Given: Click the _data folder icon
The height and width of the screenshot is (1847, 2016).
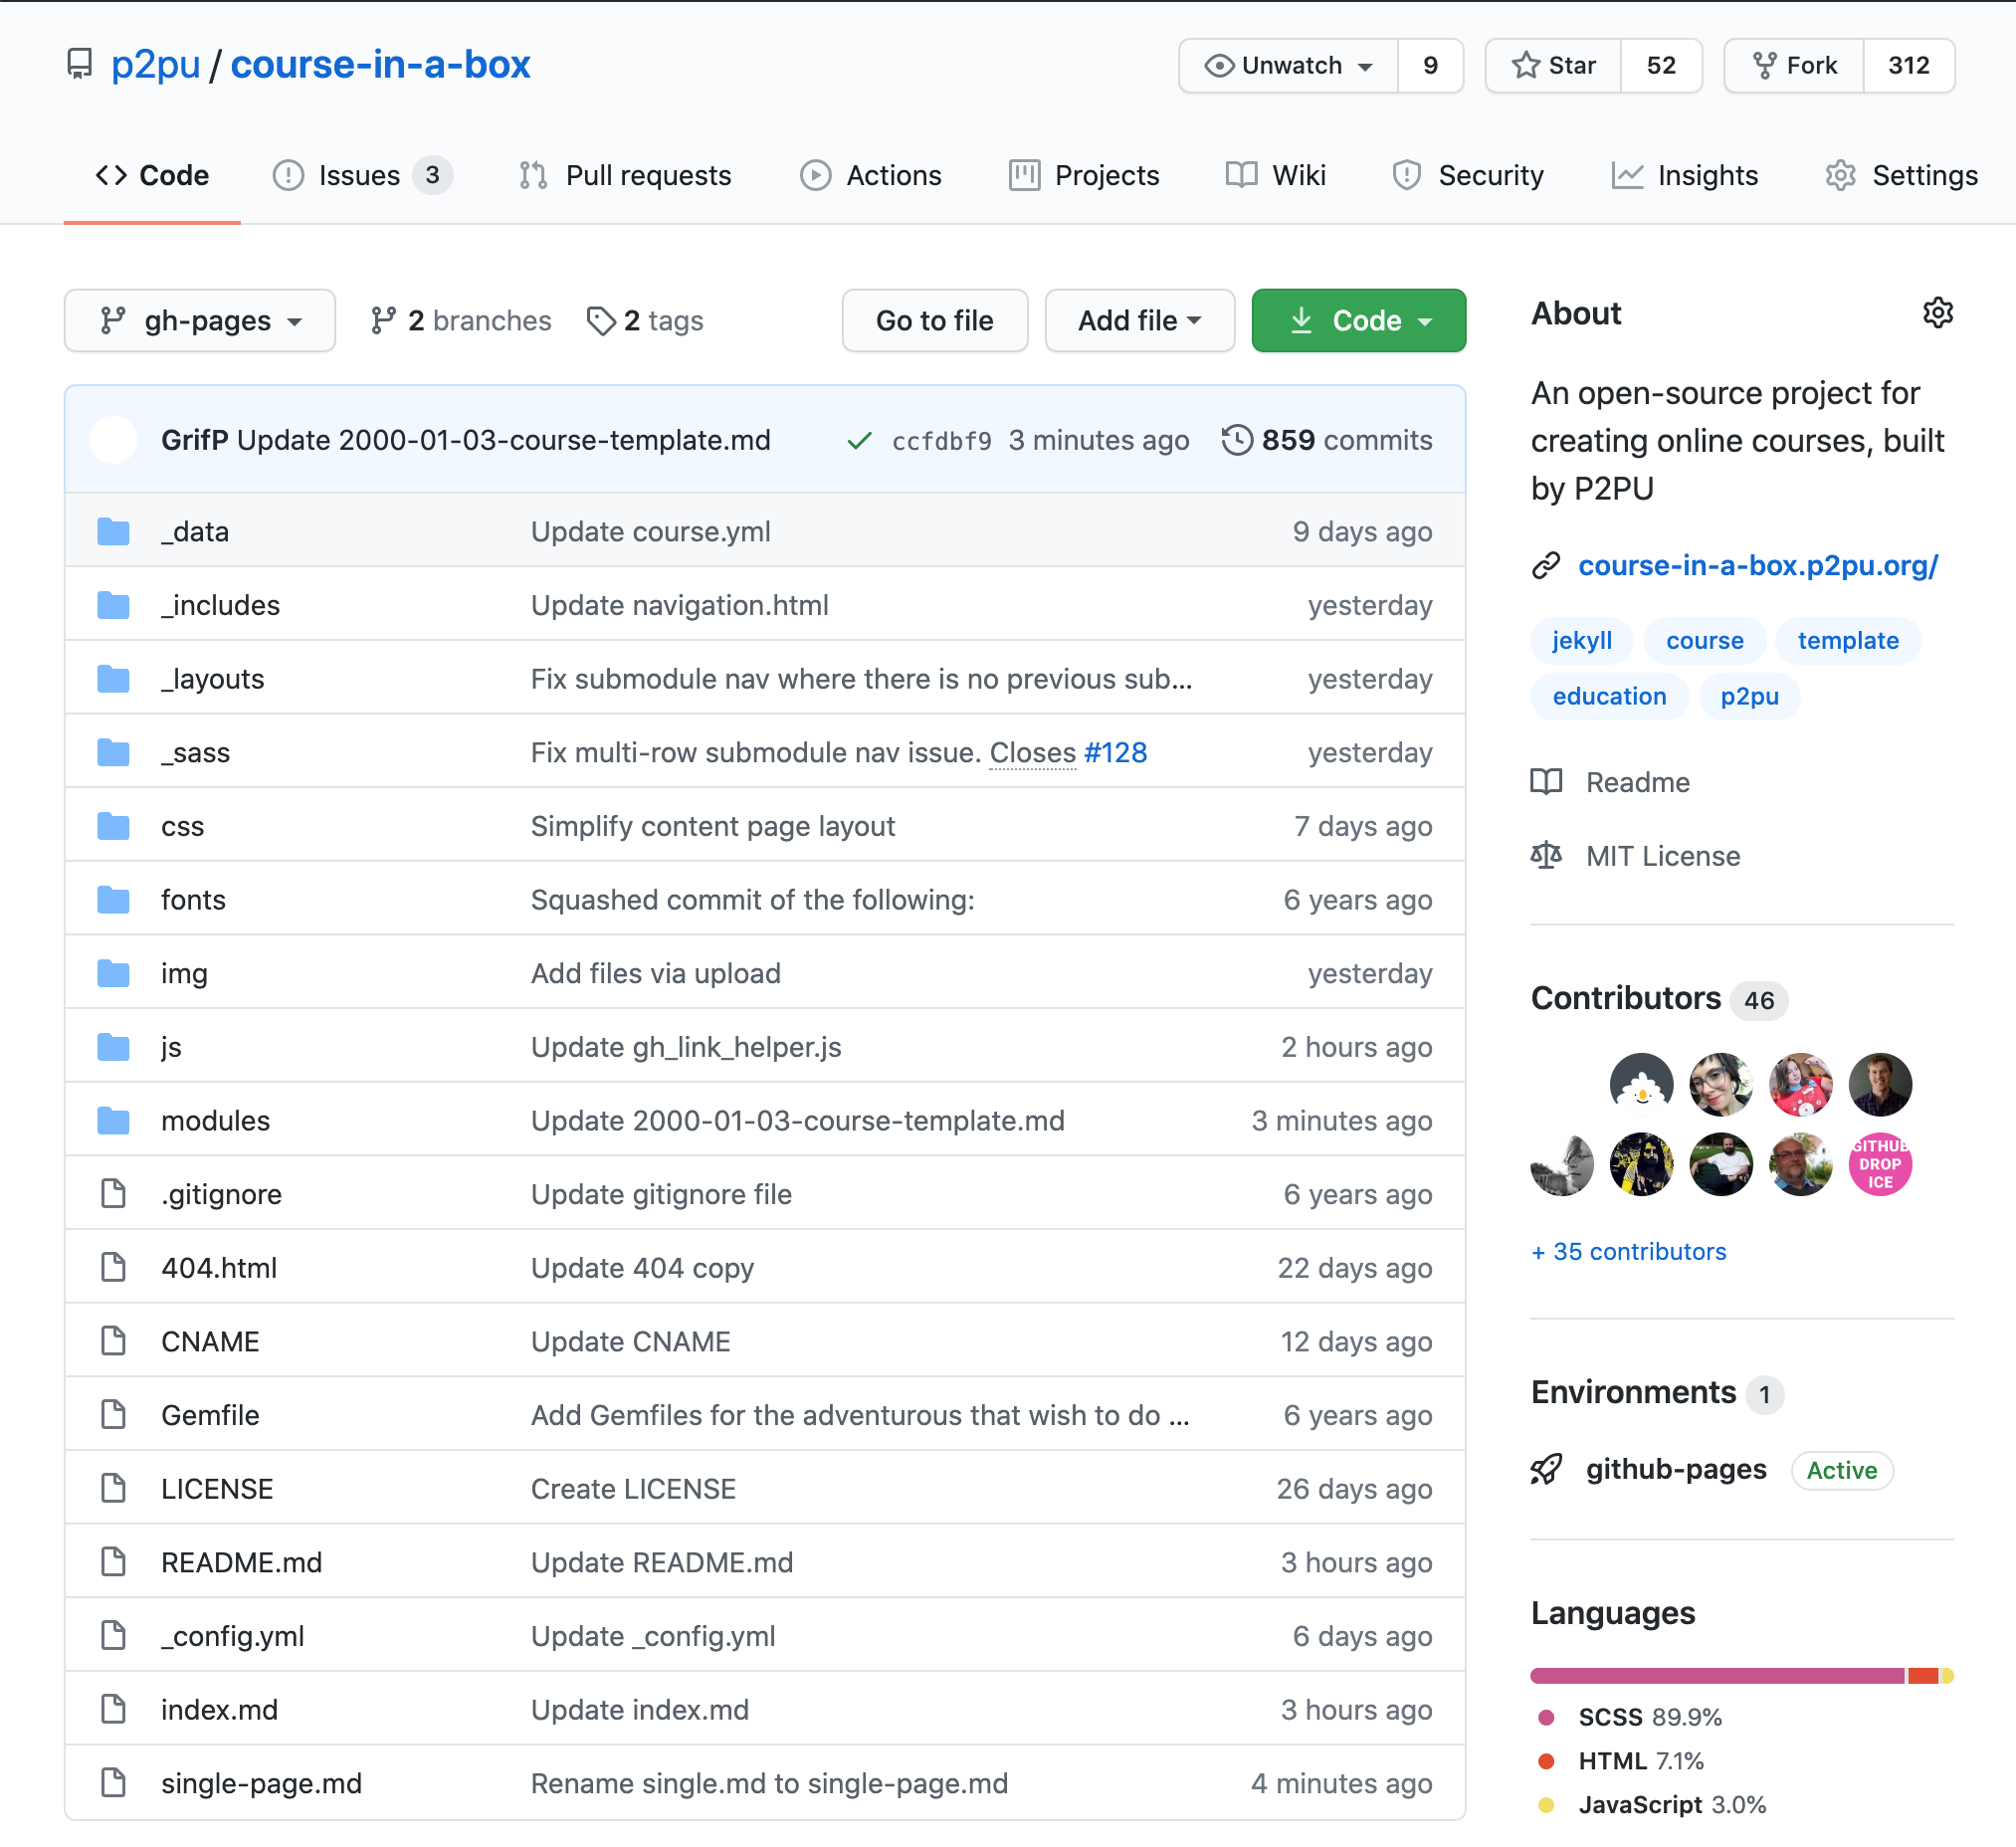Looking at the screenshot, I should (113, 531).
